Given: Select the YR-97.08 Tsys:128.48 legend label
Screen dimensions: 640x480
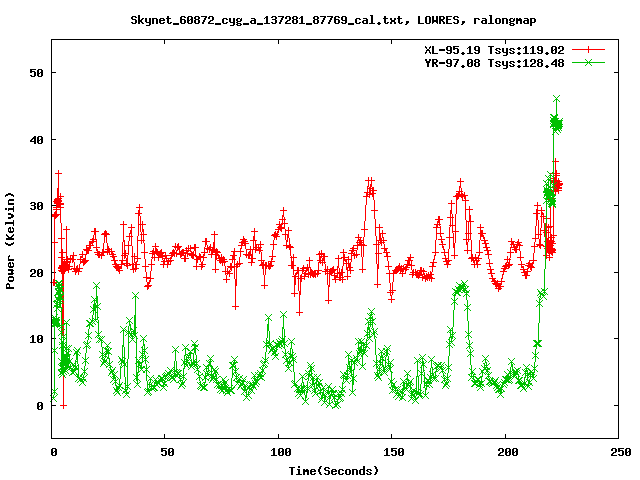Looking at the screenshot, I should [x=494, y=63].
